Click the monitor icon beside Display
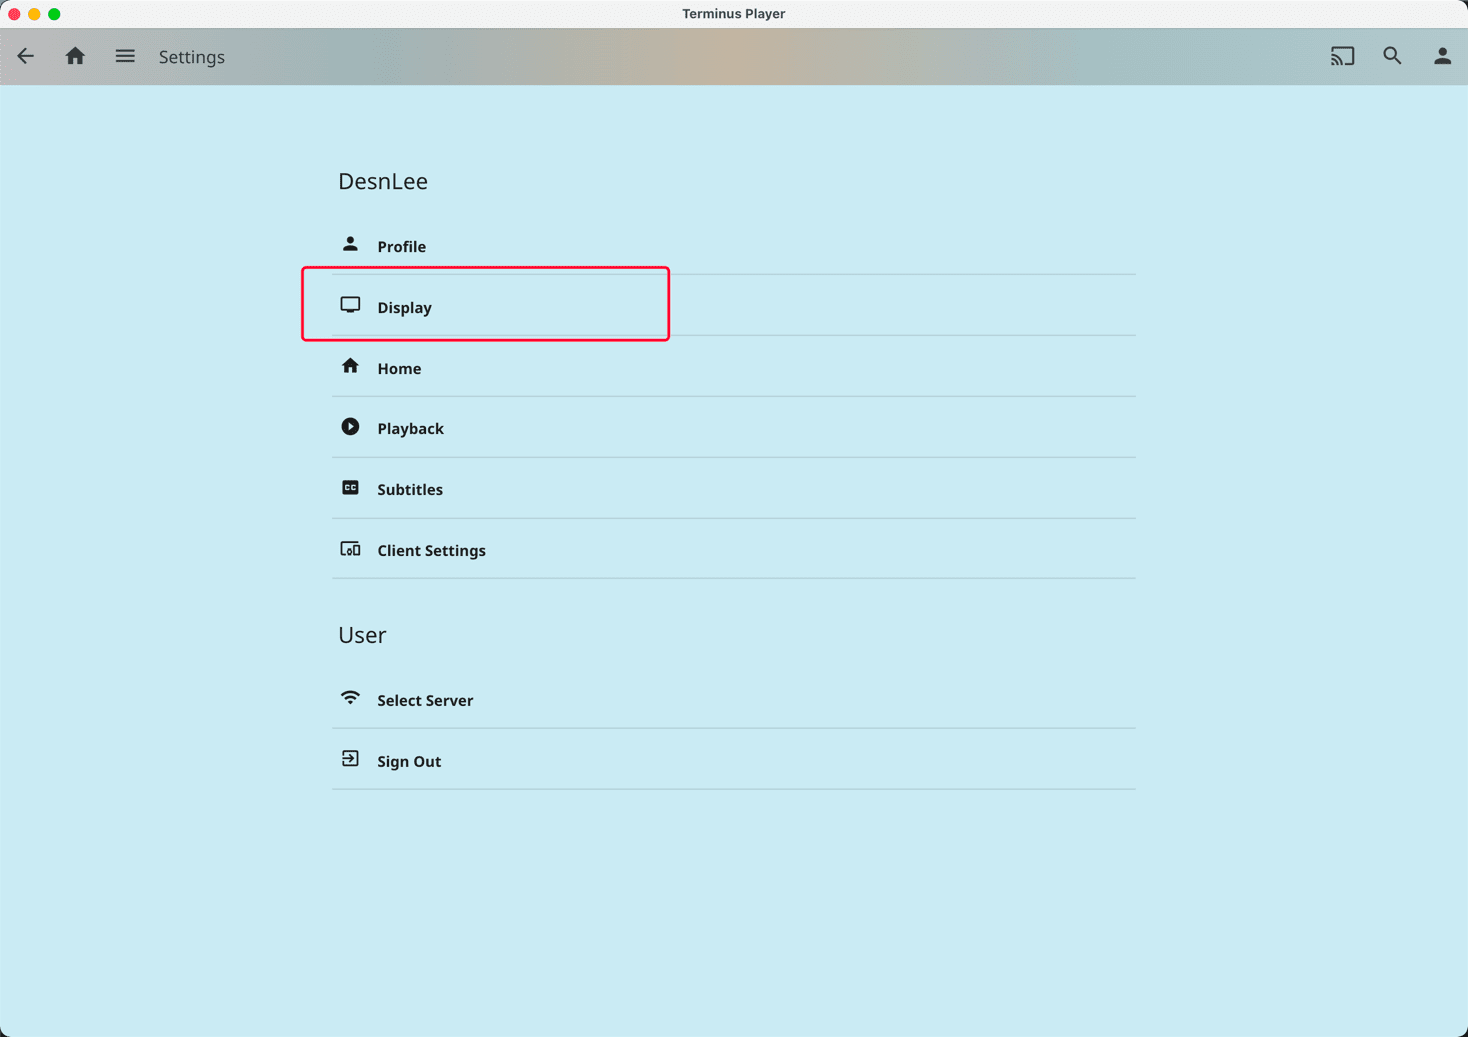Viewport: 1468px width, 1037px height. click(x=350, y=306)
